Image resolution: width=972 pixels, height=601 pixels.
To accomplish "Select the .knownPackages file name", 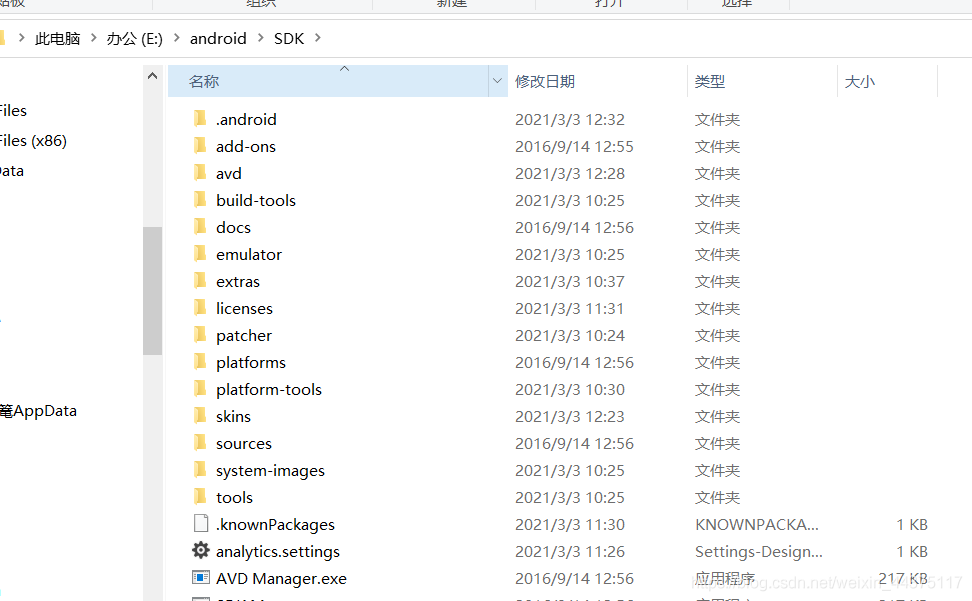I will (x=275, y=525).
